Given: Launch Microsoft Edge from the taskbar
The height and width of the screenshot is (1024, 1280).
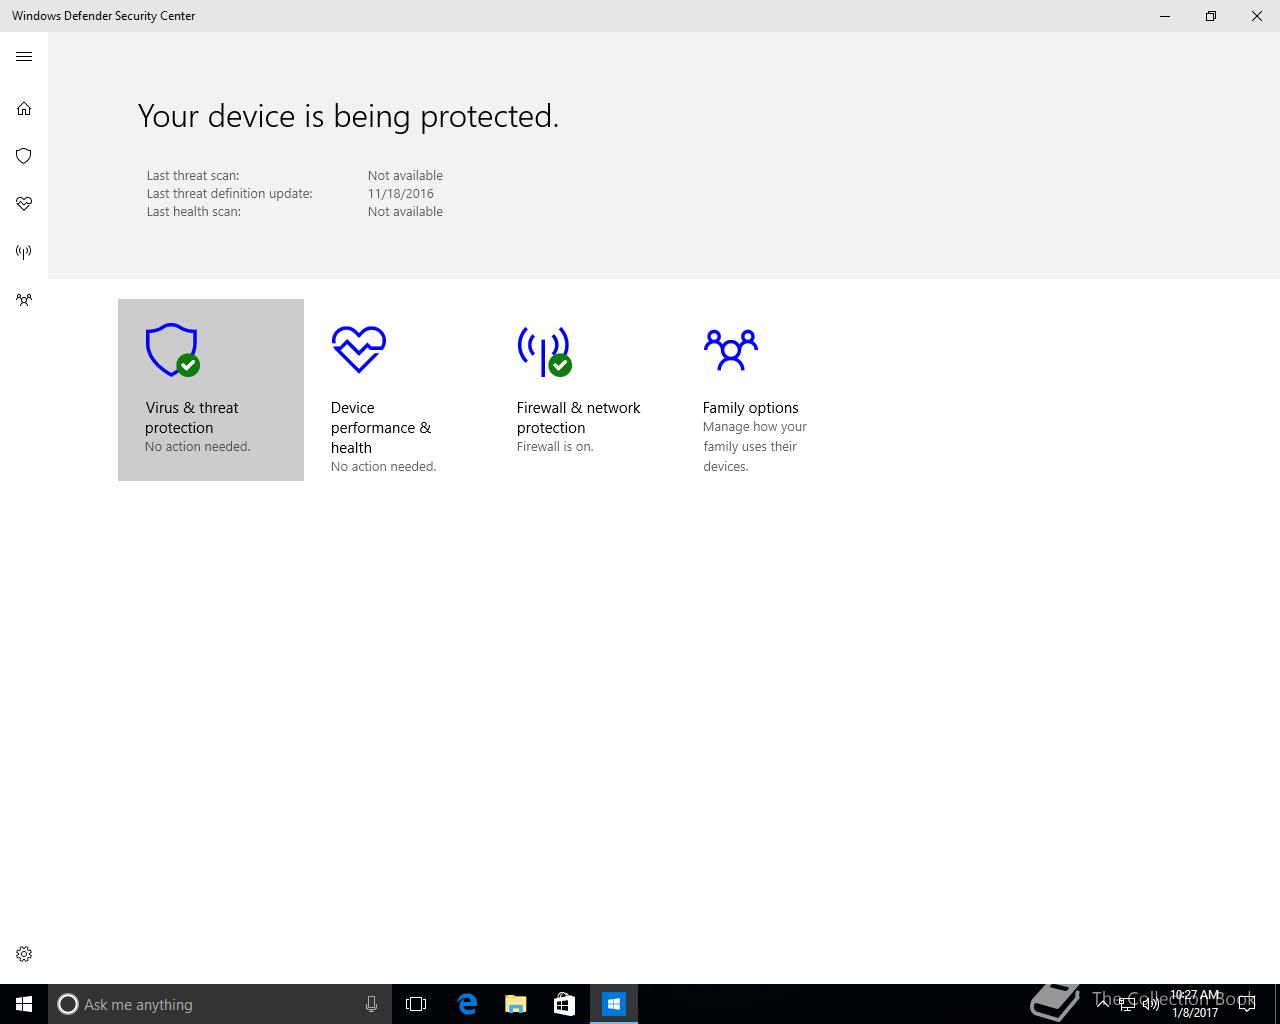Looking at the screenshot, I should (466, 1004).
